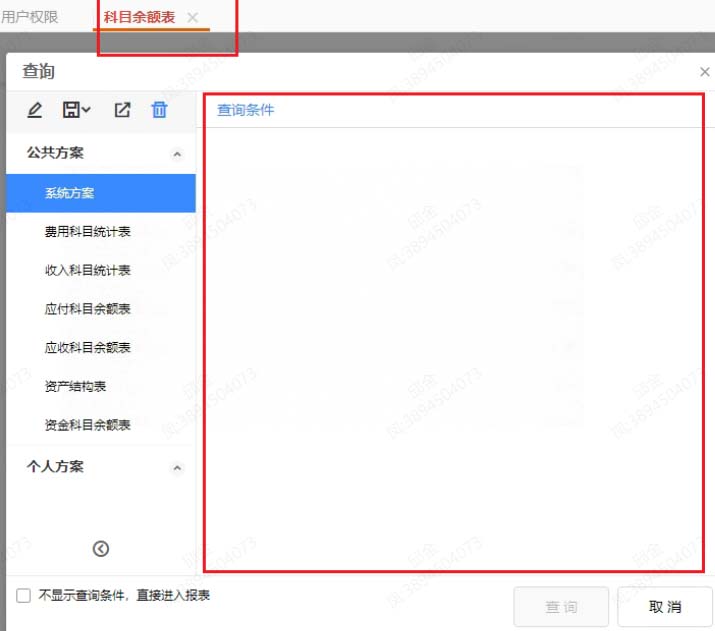Open the 查询条件 tab

click(x=245, y=110)
